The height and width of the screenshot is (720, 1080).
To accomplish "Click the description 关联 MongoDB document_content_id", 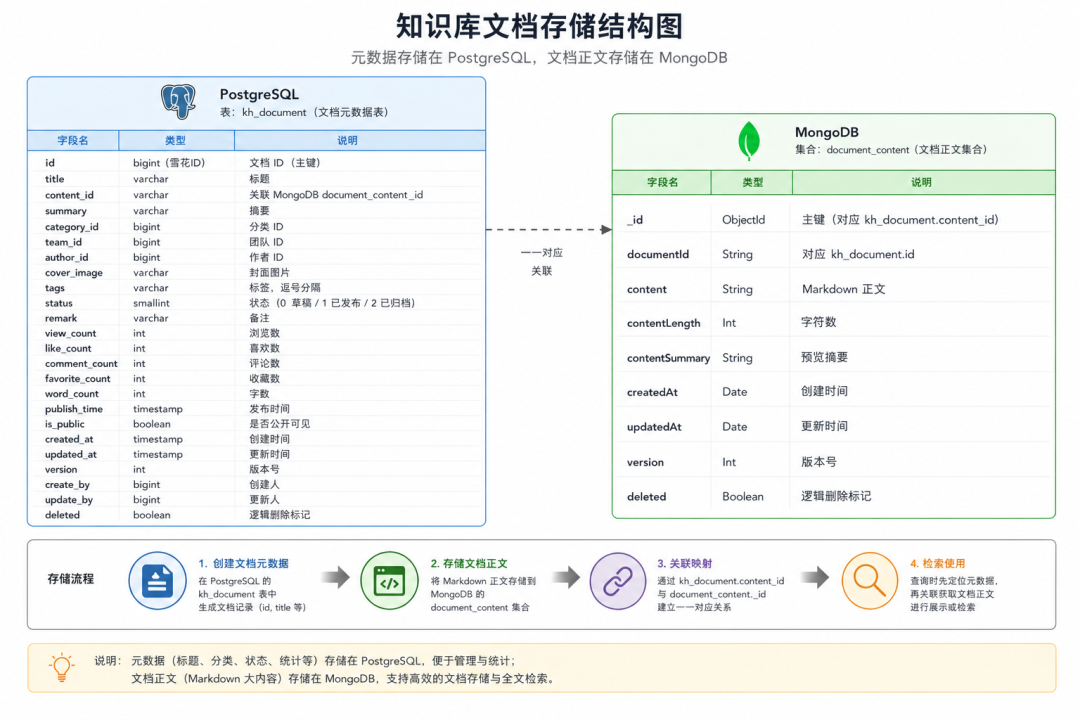I will (336, 195).
